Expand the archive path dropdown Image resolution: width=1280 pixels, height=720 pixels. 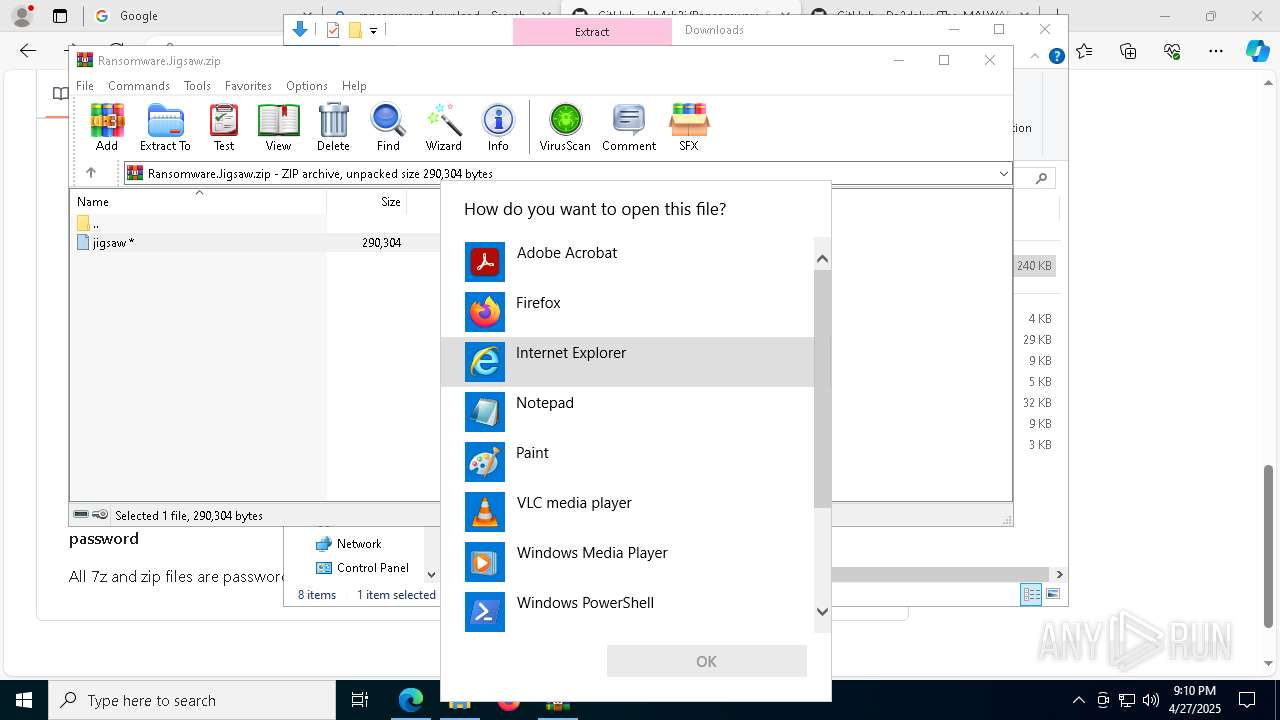coord(1003,174)
